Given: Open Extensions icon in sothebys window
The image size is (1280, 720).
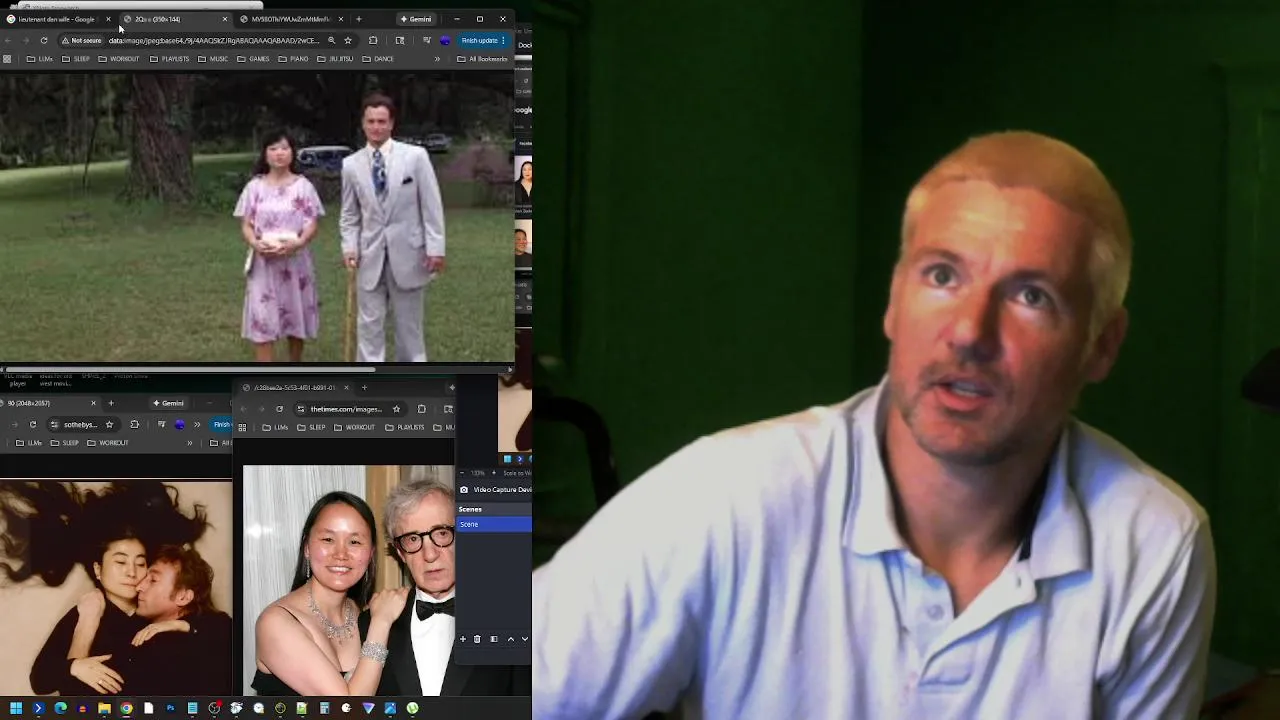Looking at the screenshot, I should [x=135, y=424].
